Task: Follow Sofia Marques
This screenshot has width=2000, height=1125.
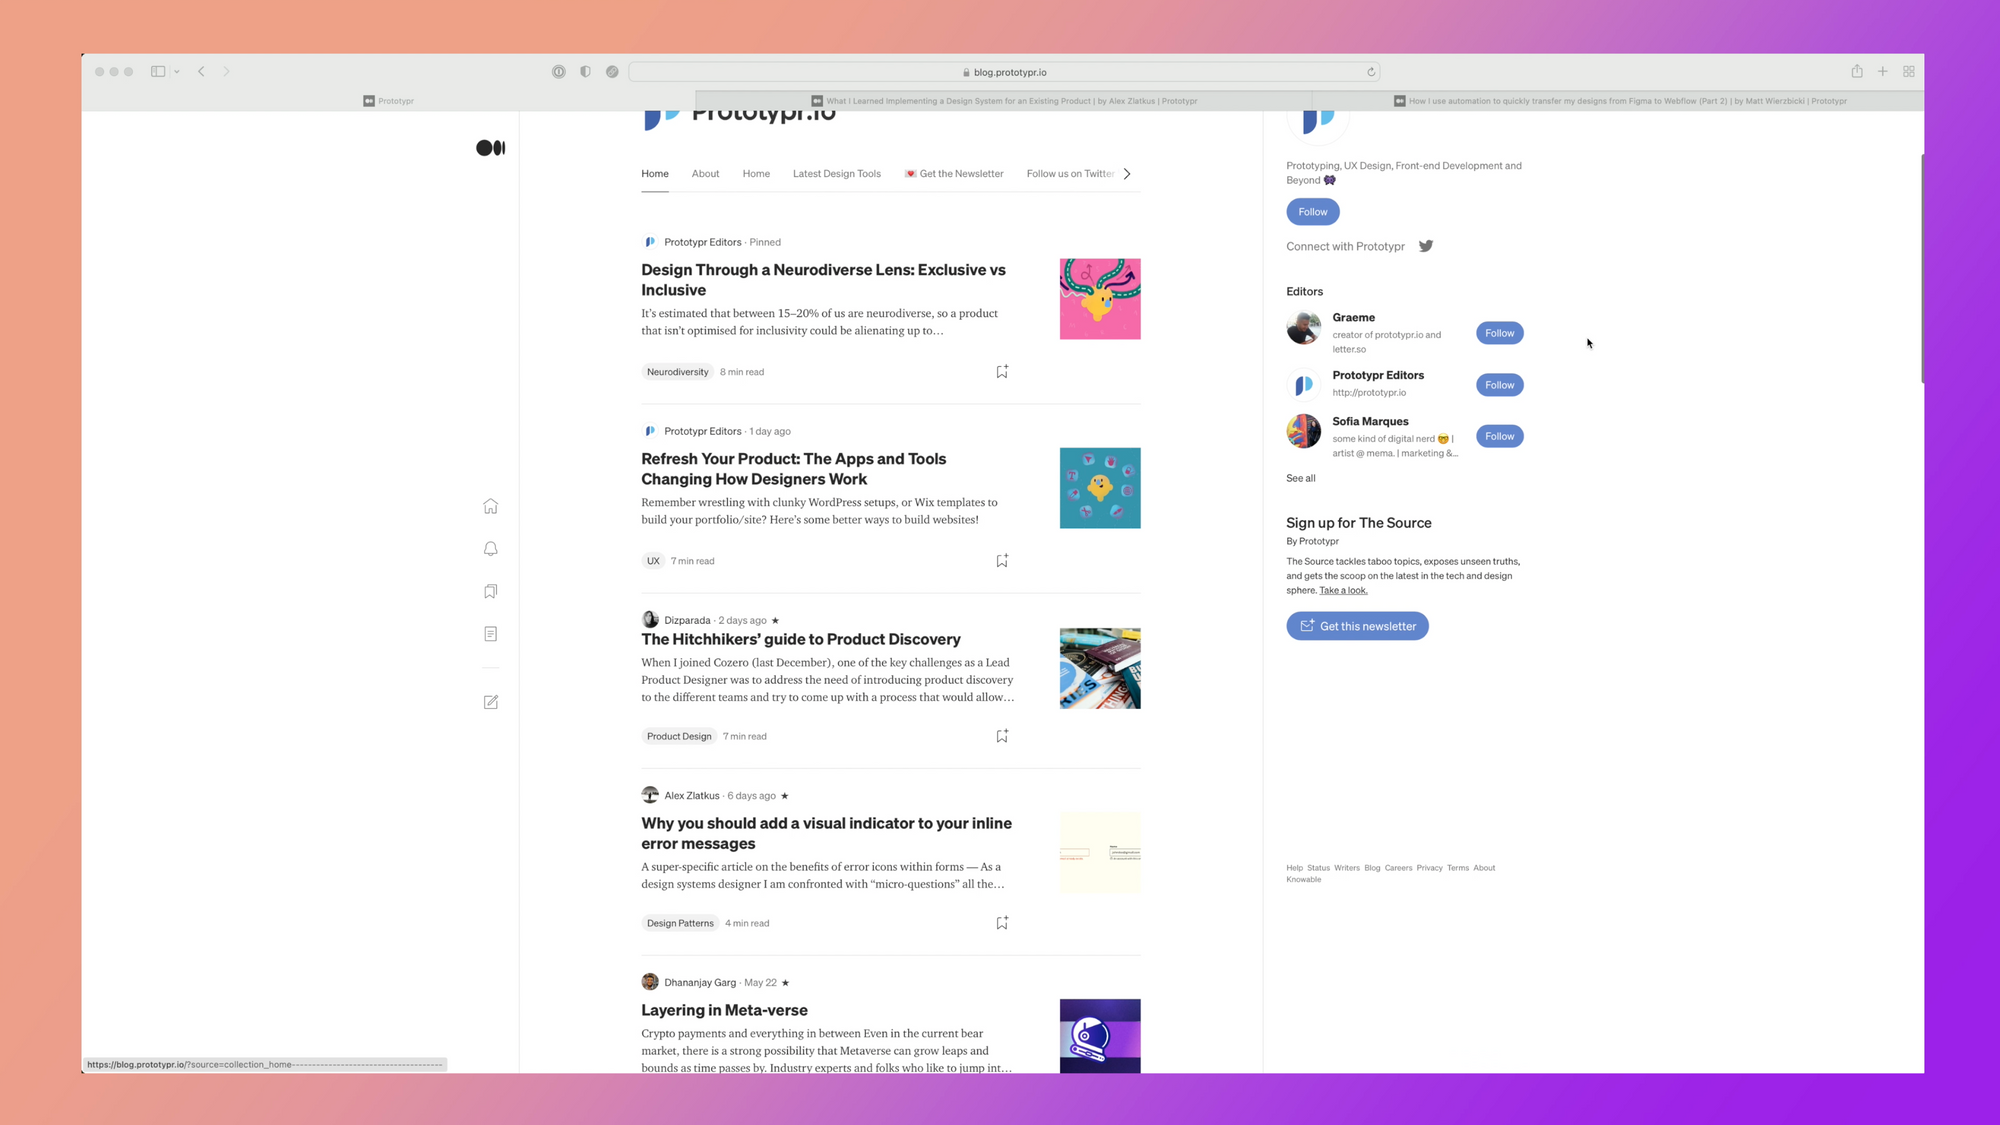Action: coord(1499,436)
